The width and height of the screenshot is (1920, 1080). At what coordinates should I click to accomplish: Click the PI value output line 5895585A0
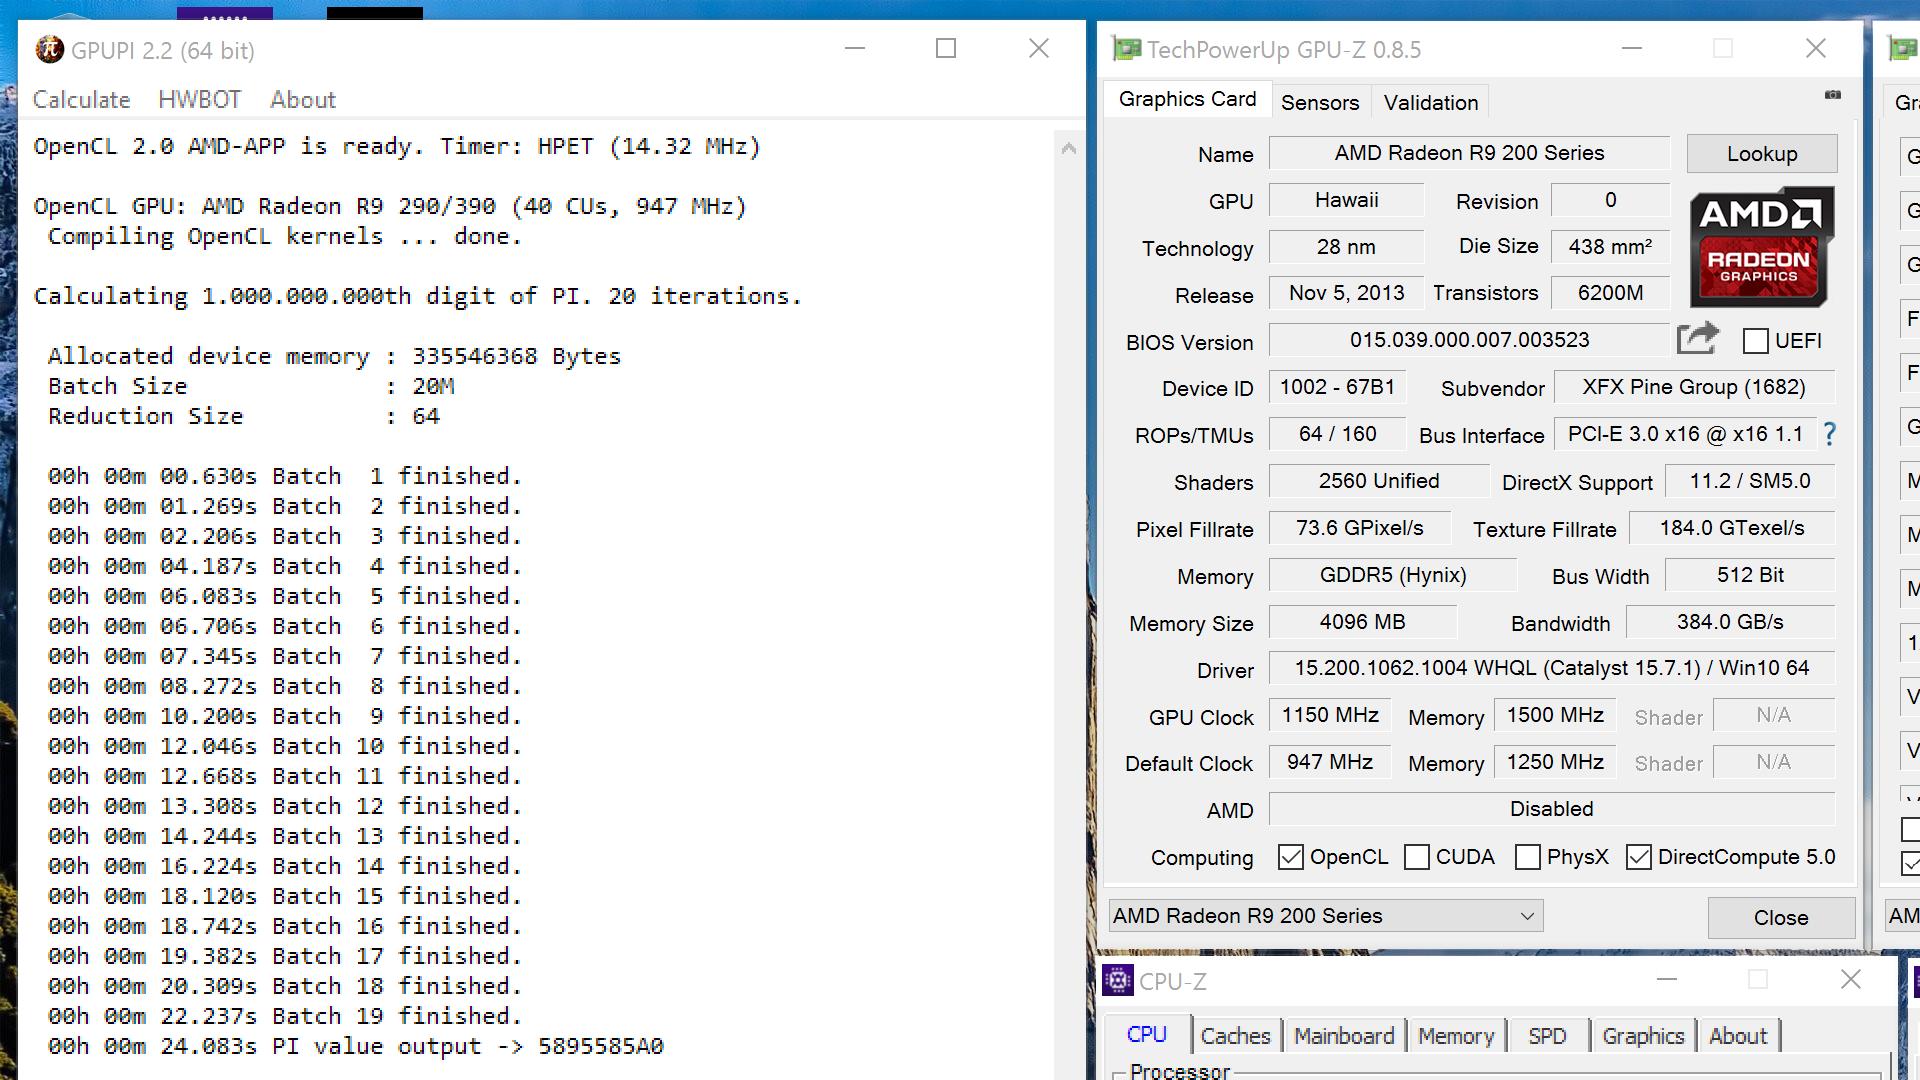point(356,1047)
